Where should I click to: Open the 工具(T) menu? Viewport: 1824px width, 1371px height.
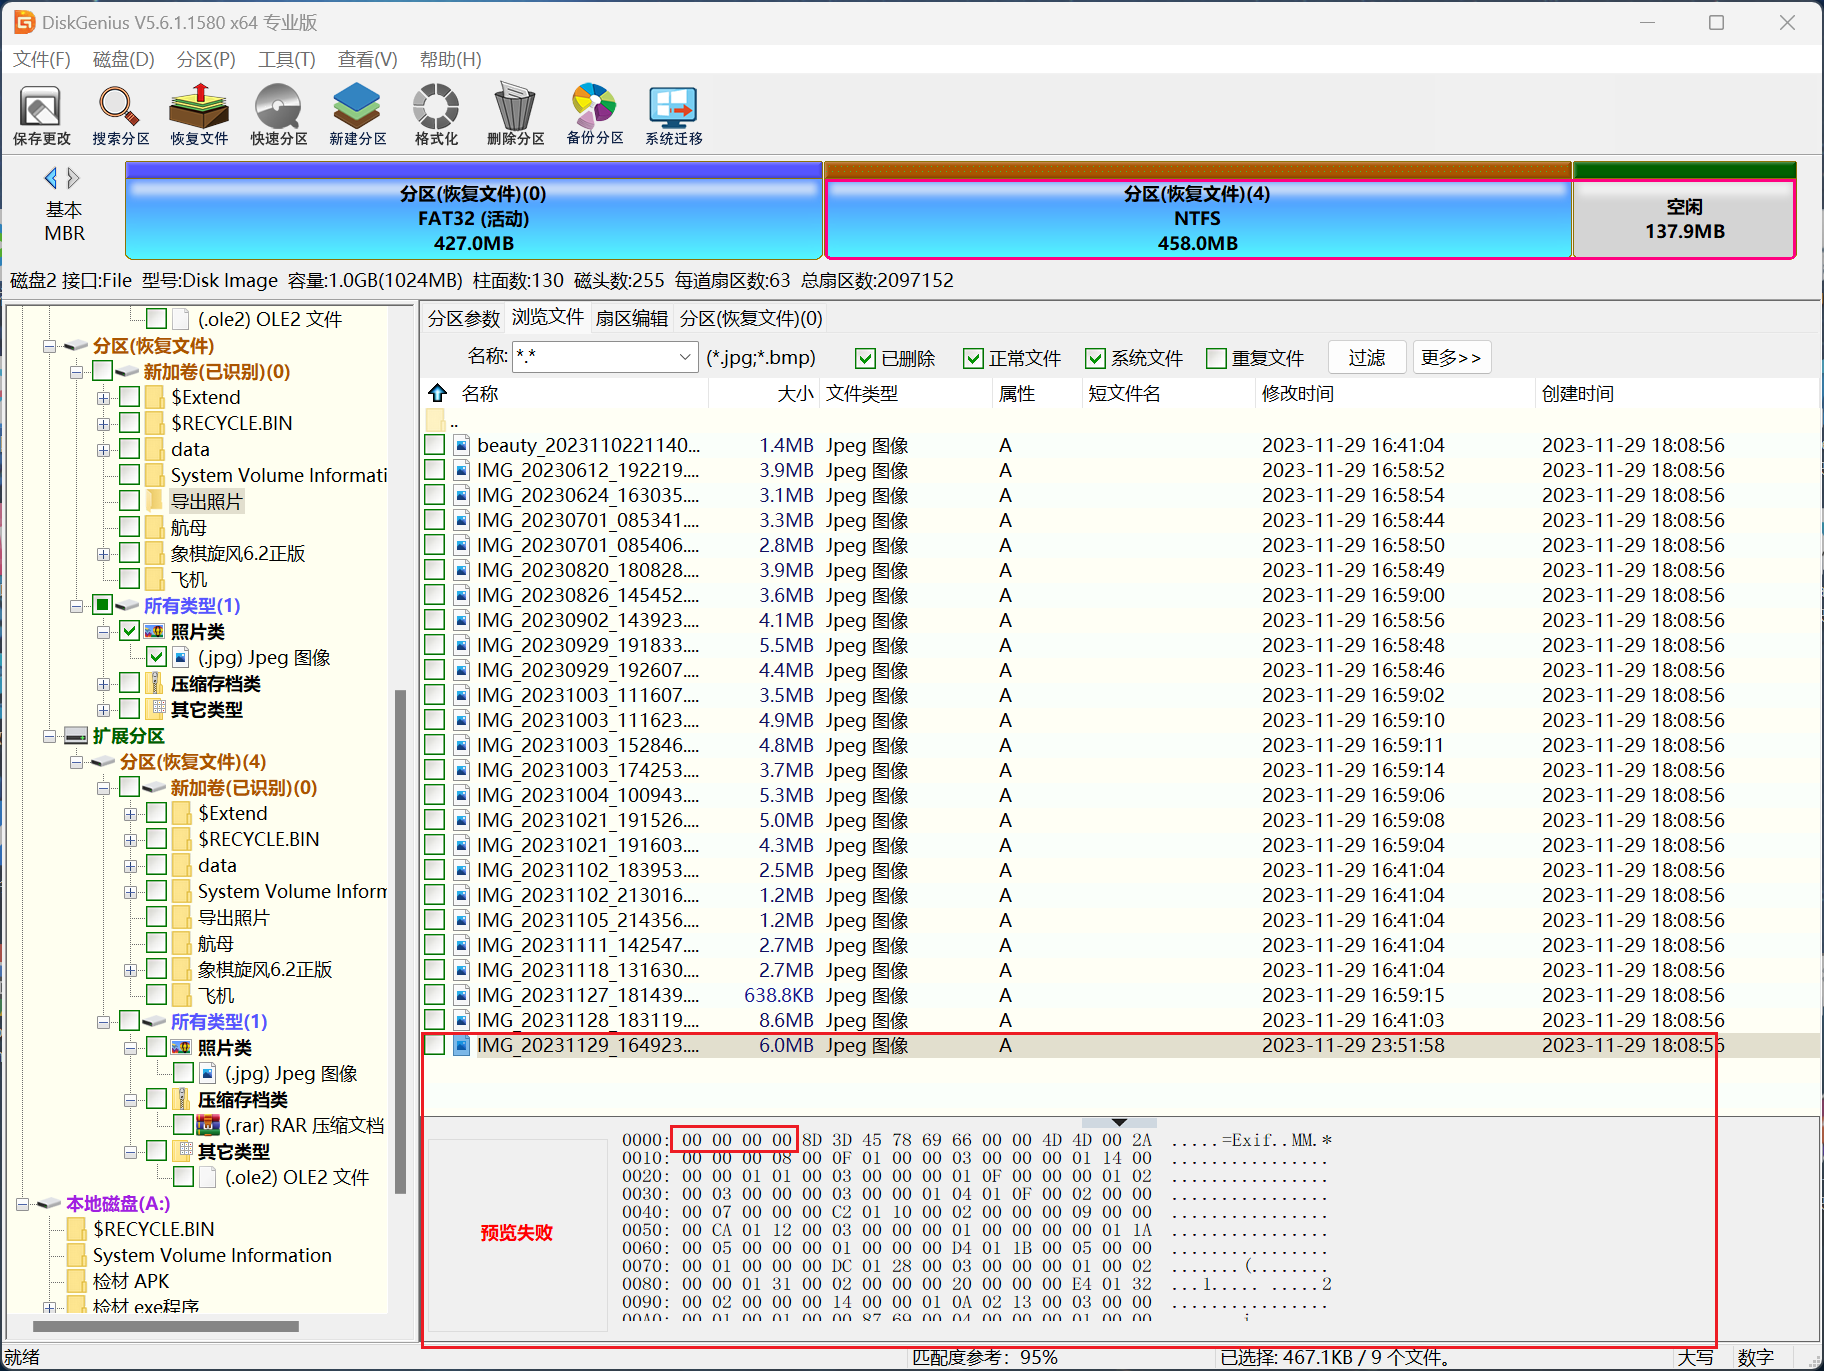[x=286, y=59]
